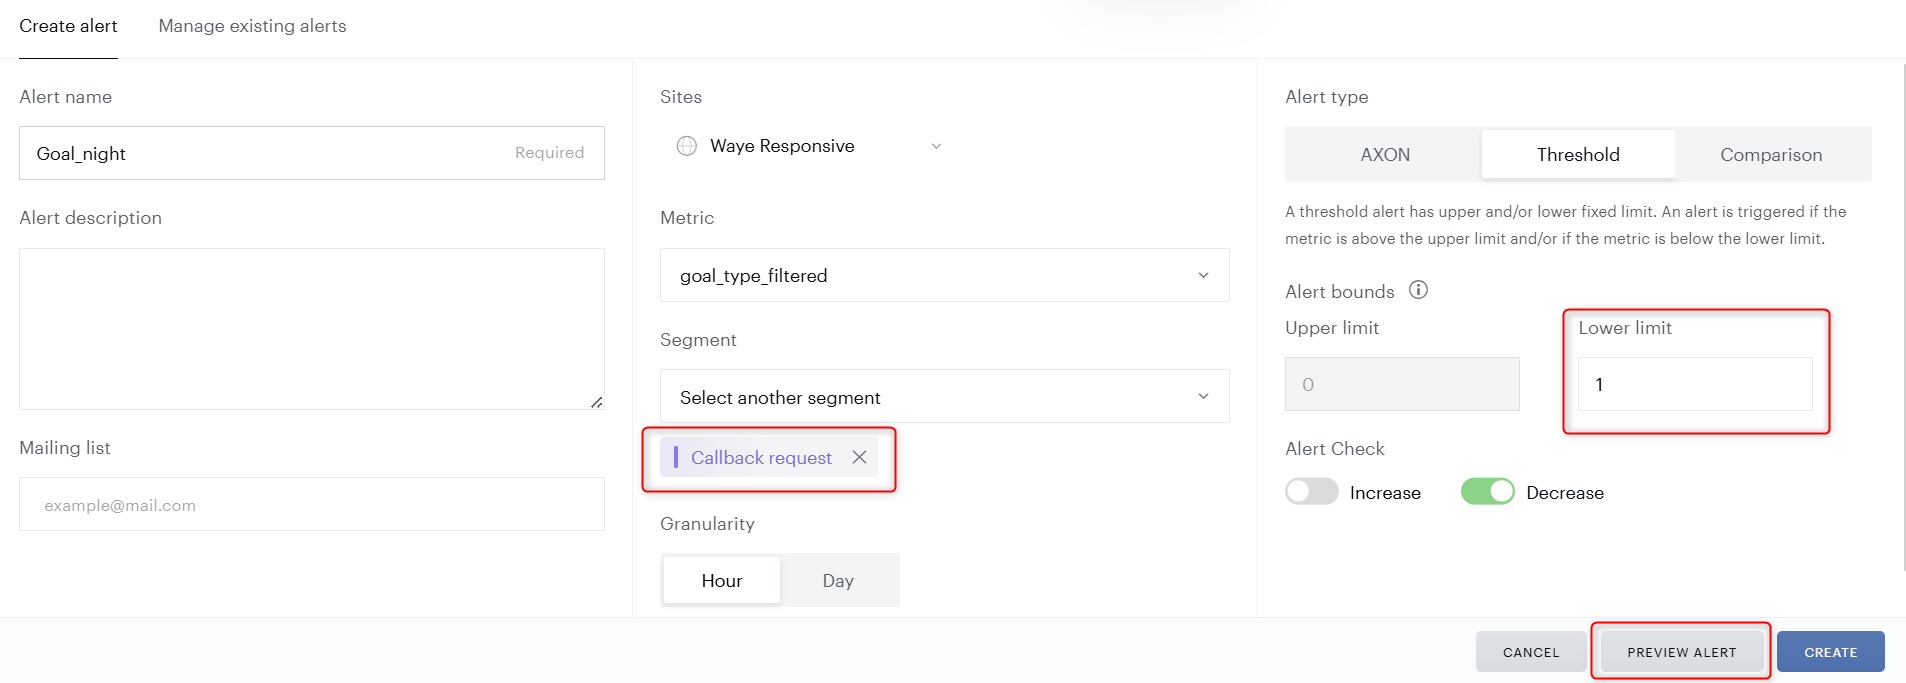Select the Create alert tab
The width and height of the screenshot is (1906, 683).
[x=68, y=26]
